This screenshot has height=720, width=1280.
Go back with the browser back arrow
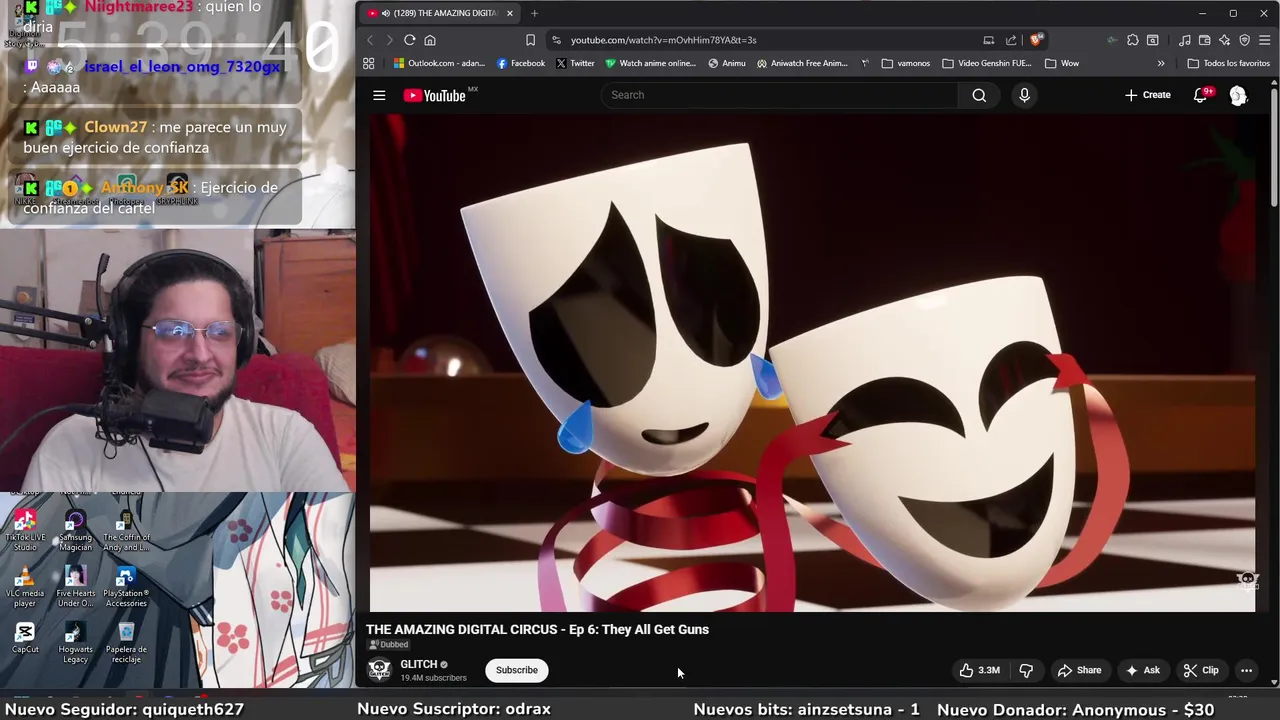click(x=369, y=40)
